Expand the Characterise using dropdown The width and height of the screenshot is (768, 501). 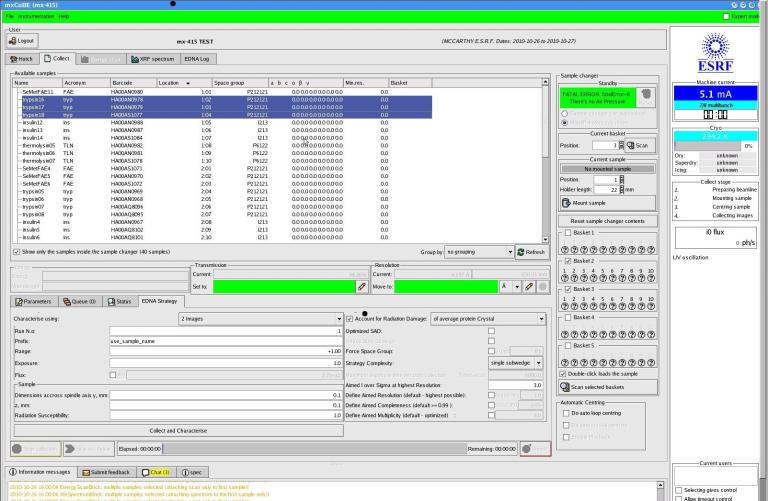click(259, 319)
